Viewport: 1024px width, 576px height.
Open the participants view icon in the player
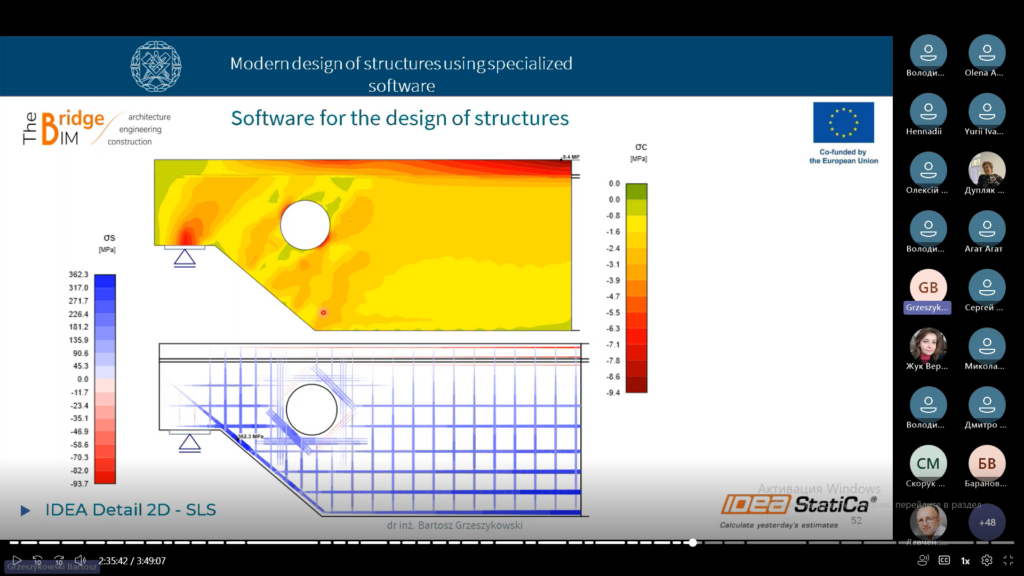click(x=922, y=561)
